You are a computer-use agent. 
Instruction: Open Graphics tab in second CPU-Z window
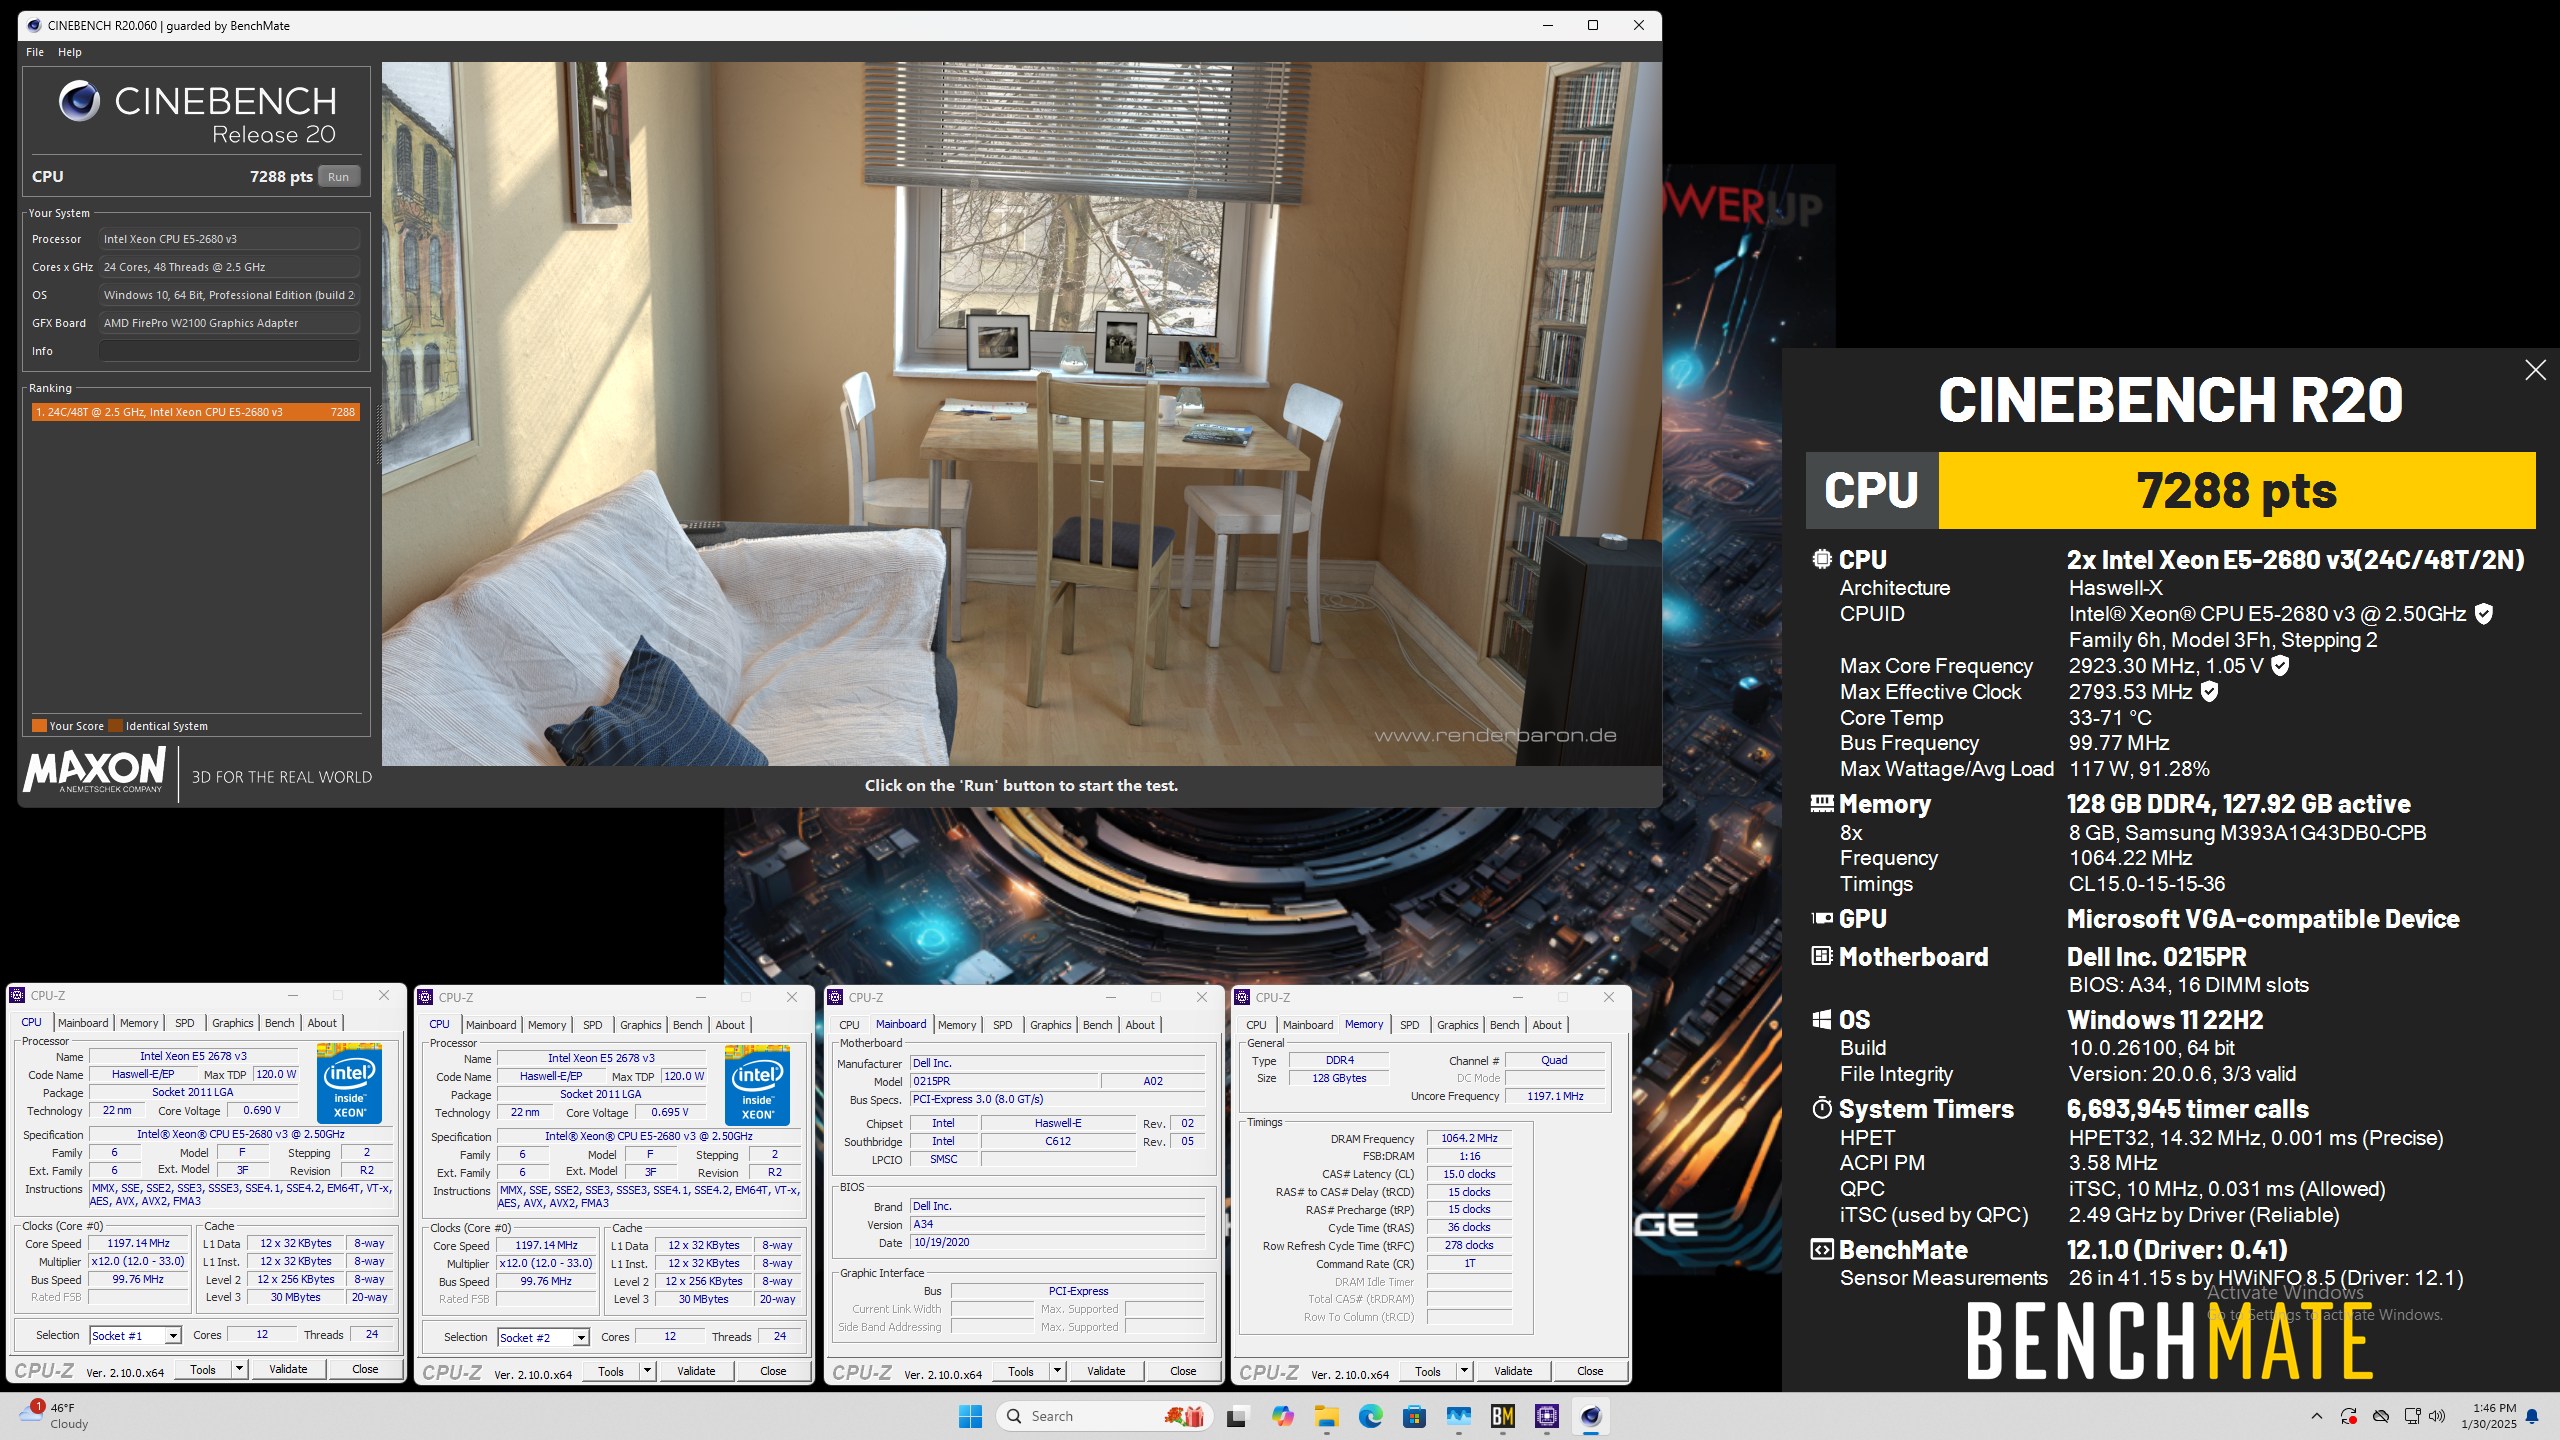641,1025
